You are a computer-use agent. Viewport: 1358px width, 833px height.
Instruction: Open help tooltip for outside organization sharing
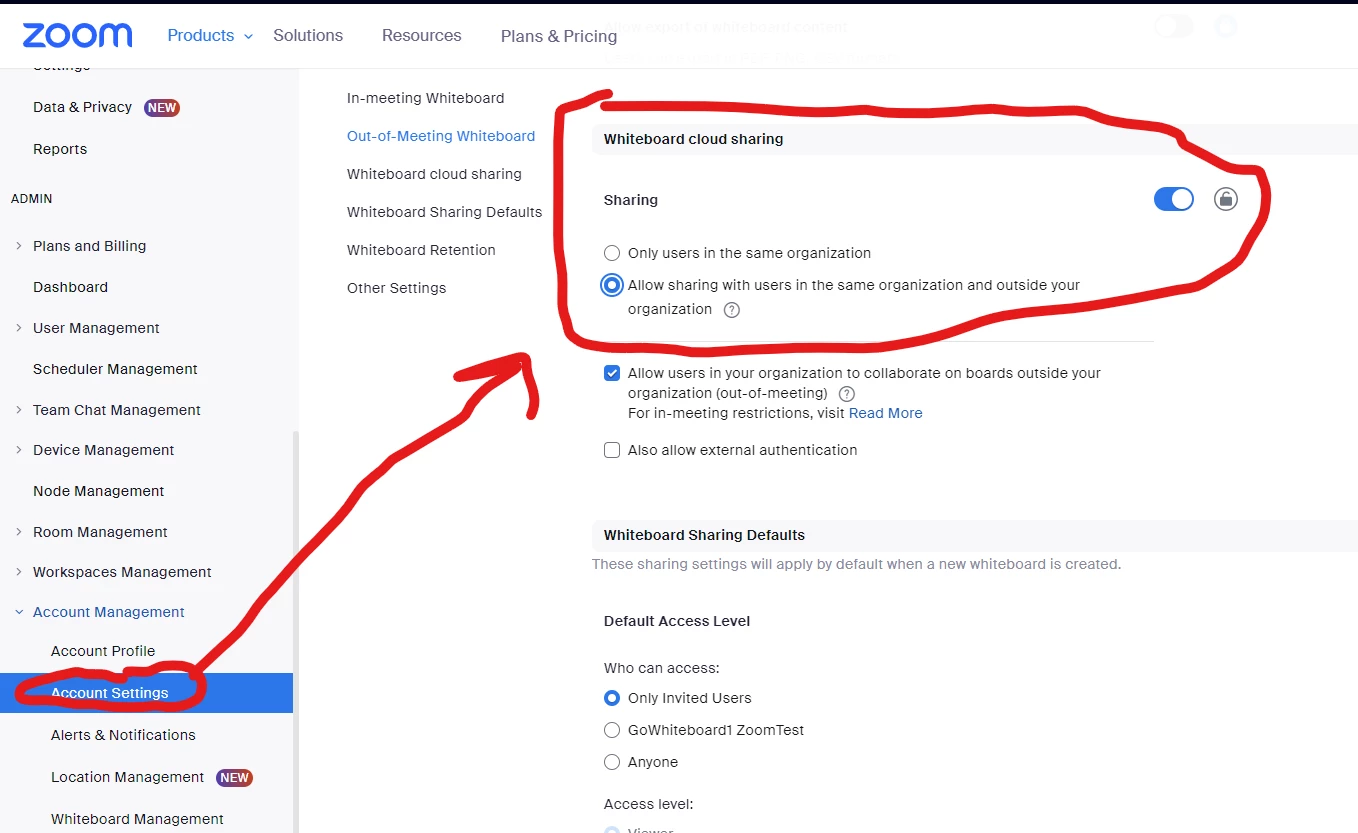(x=732, y=310)
